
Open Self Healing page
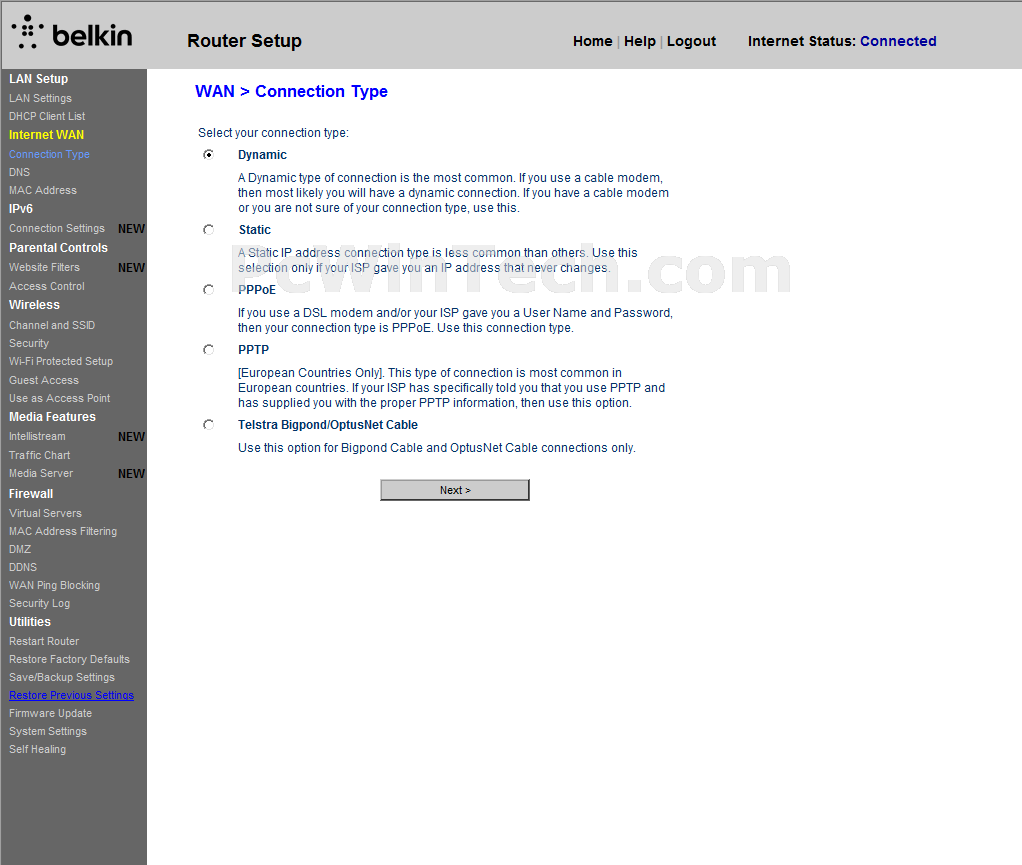coord(37,750)
